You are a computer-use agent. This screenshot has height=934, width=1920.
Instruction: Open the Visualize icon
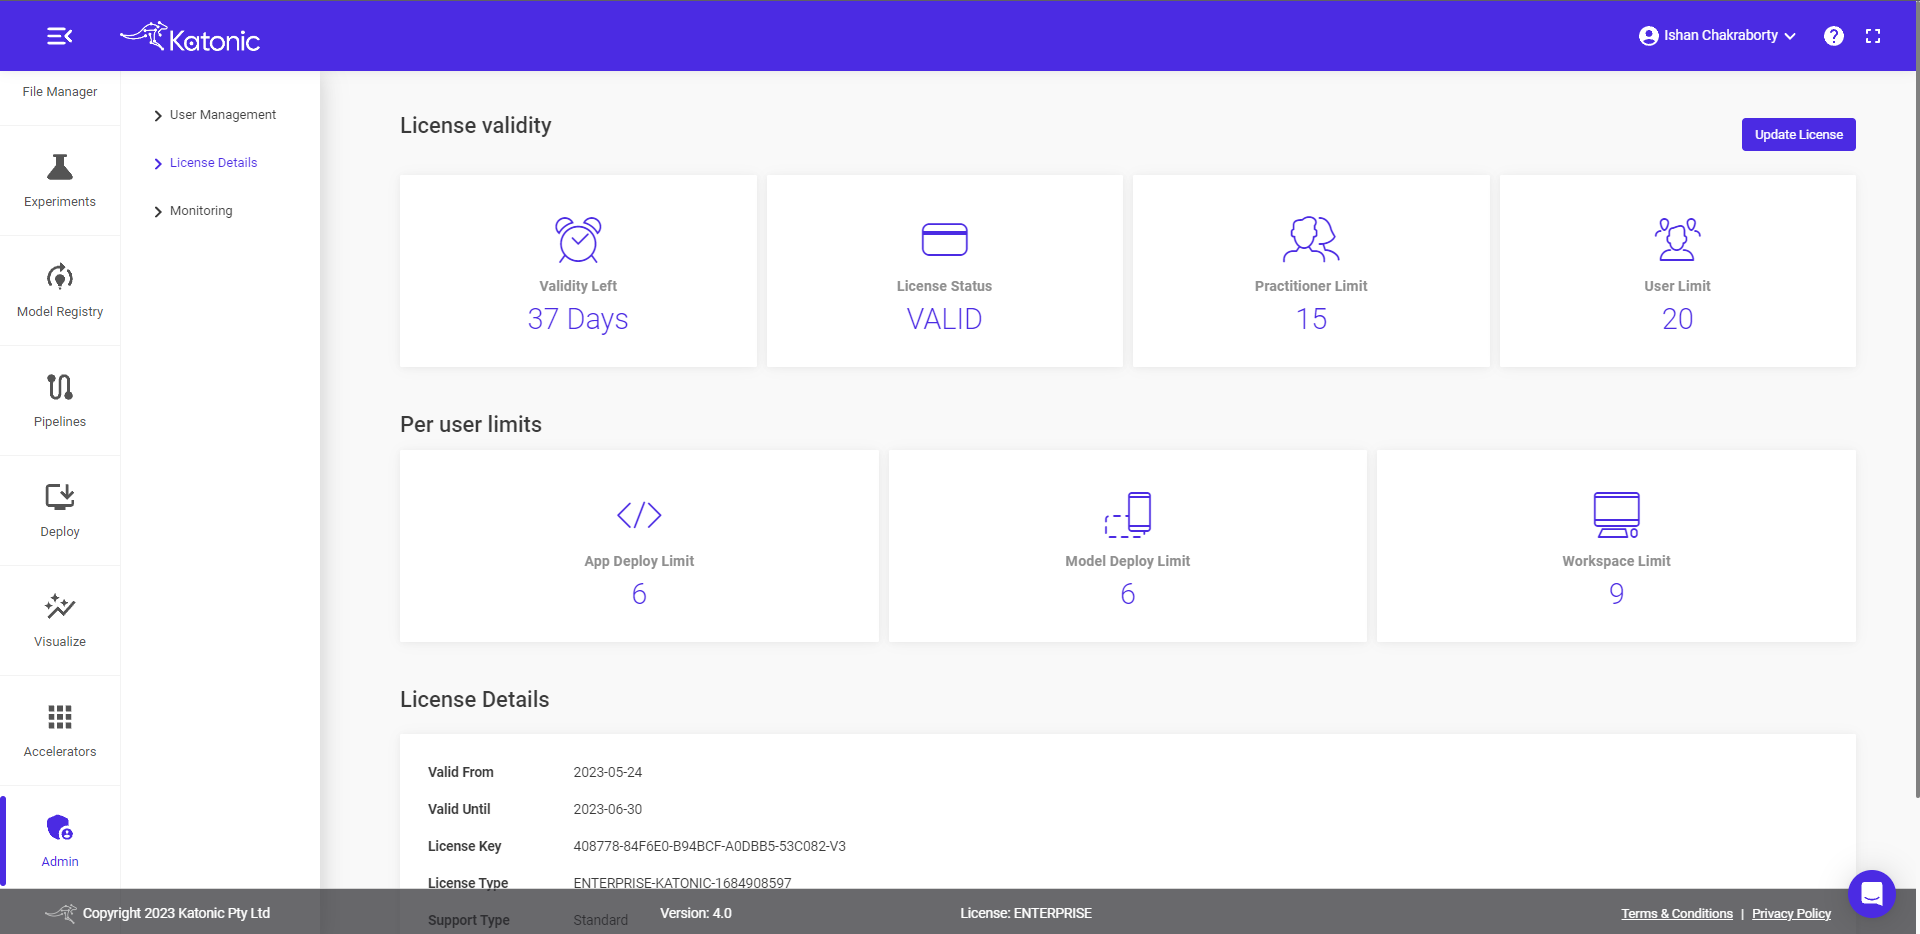(x=60, y=606)
